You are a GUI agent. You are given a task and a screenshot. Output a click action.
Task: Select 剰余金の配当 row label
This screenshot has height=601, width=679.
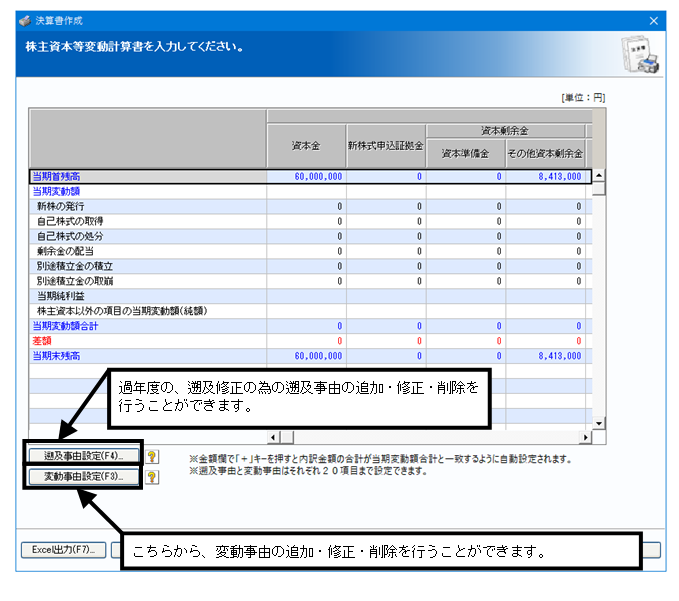148,251
